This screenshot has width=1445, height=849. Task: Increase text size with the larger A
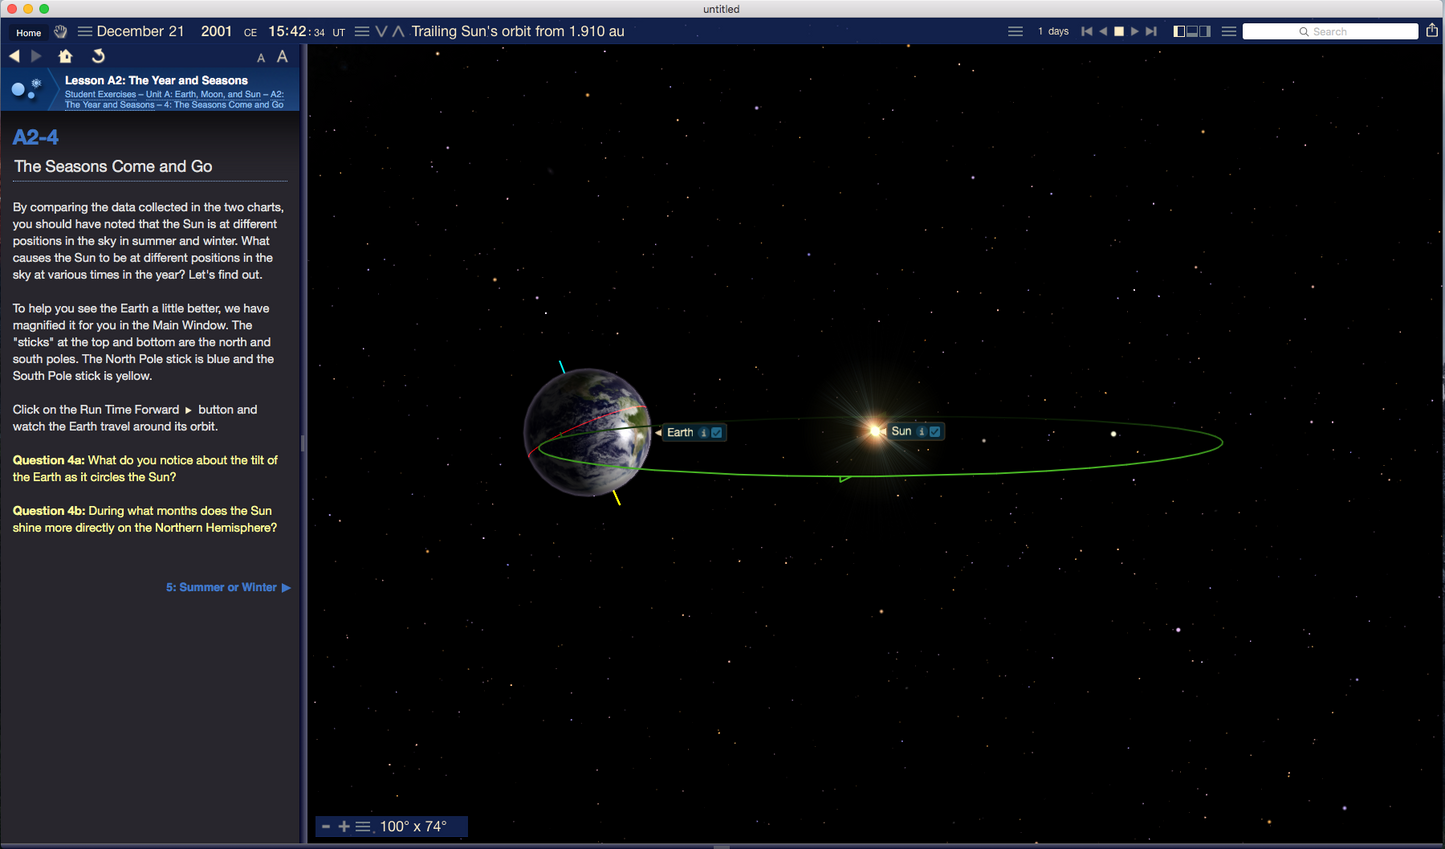(282, 57)
